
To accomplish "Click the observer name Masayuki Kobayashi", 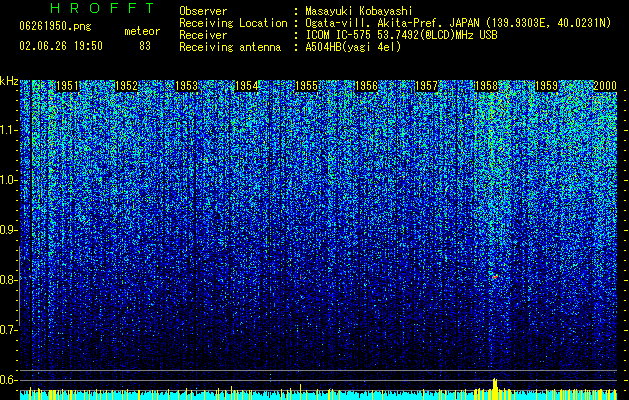I will pyautogui.click(x=359, y=11).
